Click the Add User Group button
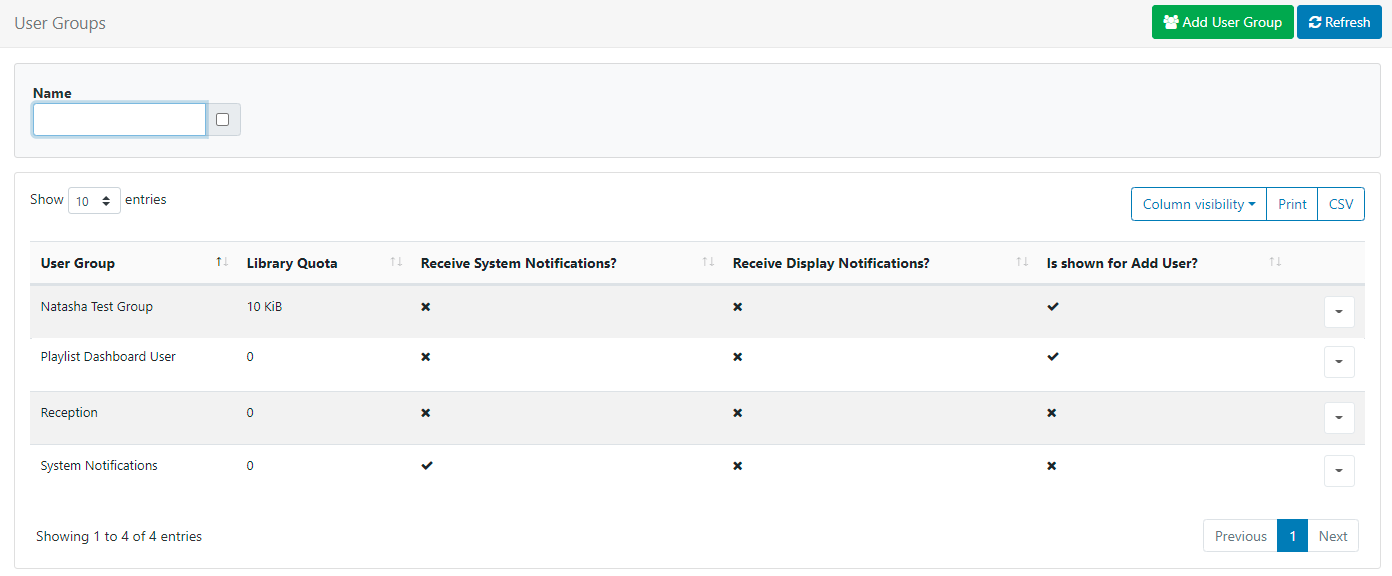Image resolution: width=1392 pixels, height=576 pixels. click(x=1222, y=22)
